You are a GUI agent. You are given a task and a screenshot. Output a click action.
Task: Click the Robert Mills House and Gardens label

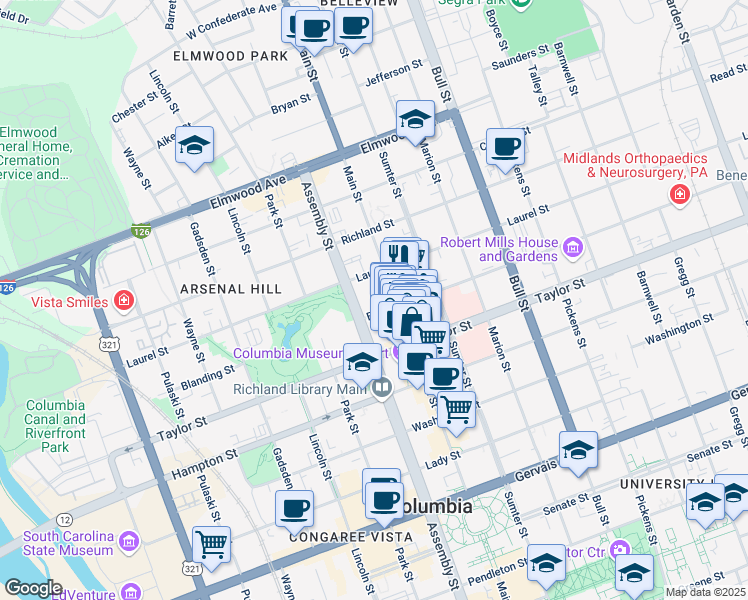(499, 249)
